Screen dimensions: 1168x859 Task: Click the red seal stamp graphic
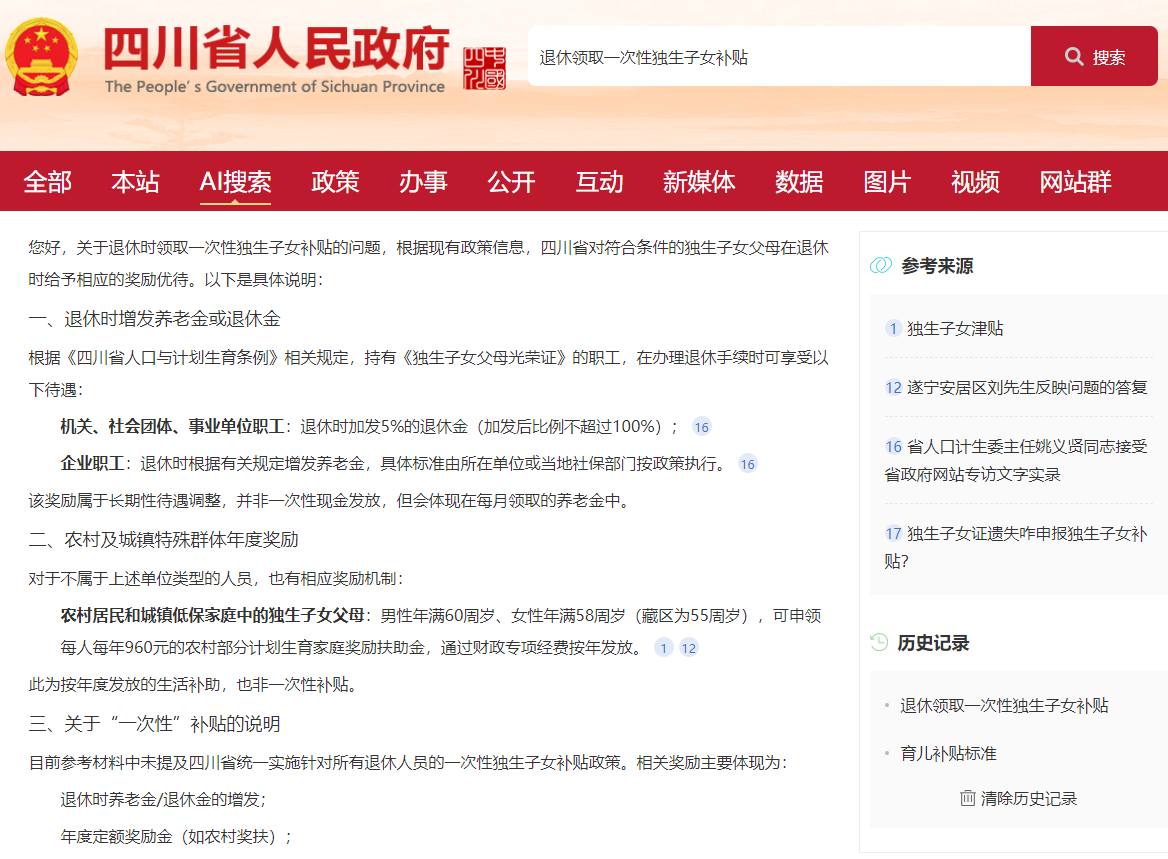tap(486, 69)
